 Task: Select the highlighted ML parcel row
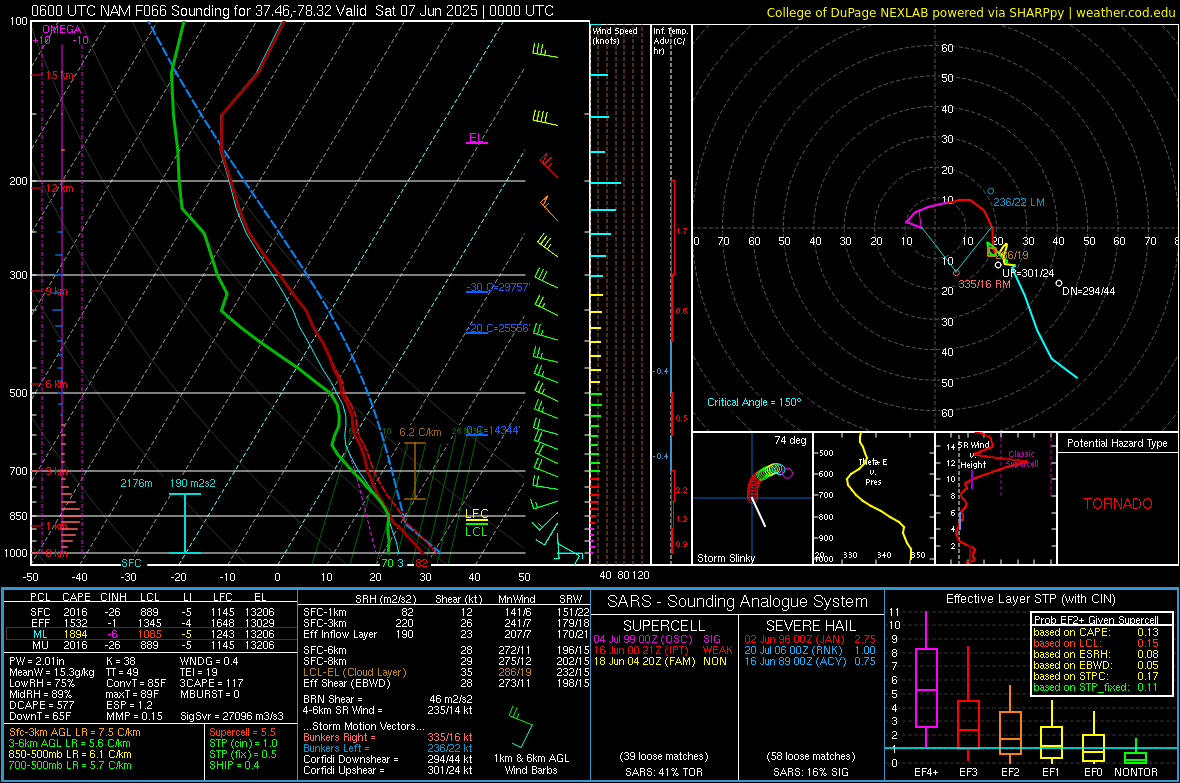click(x=150, y=634)
